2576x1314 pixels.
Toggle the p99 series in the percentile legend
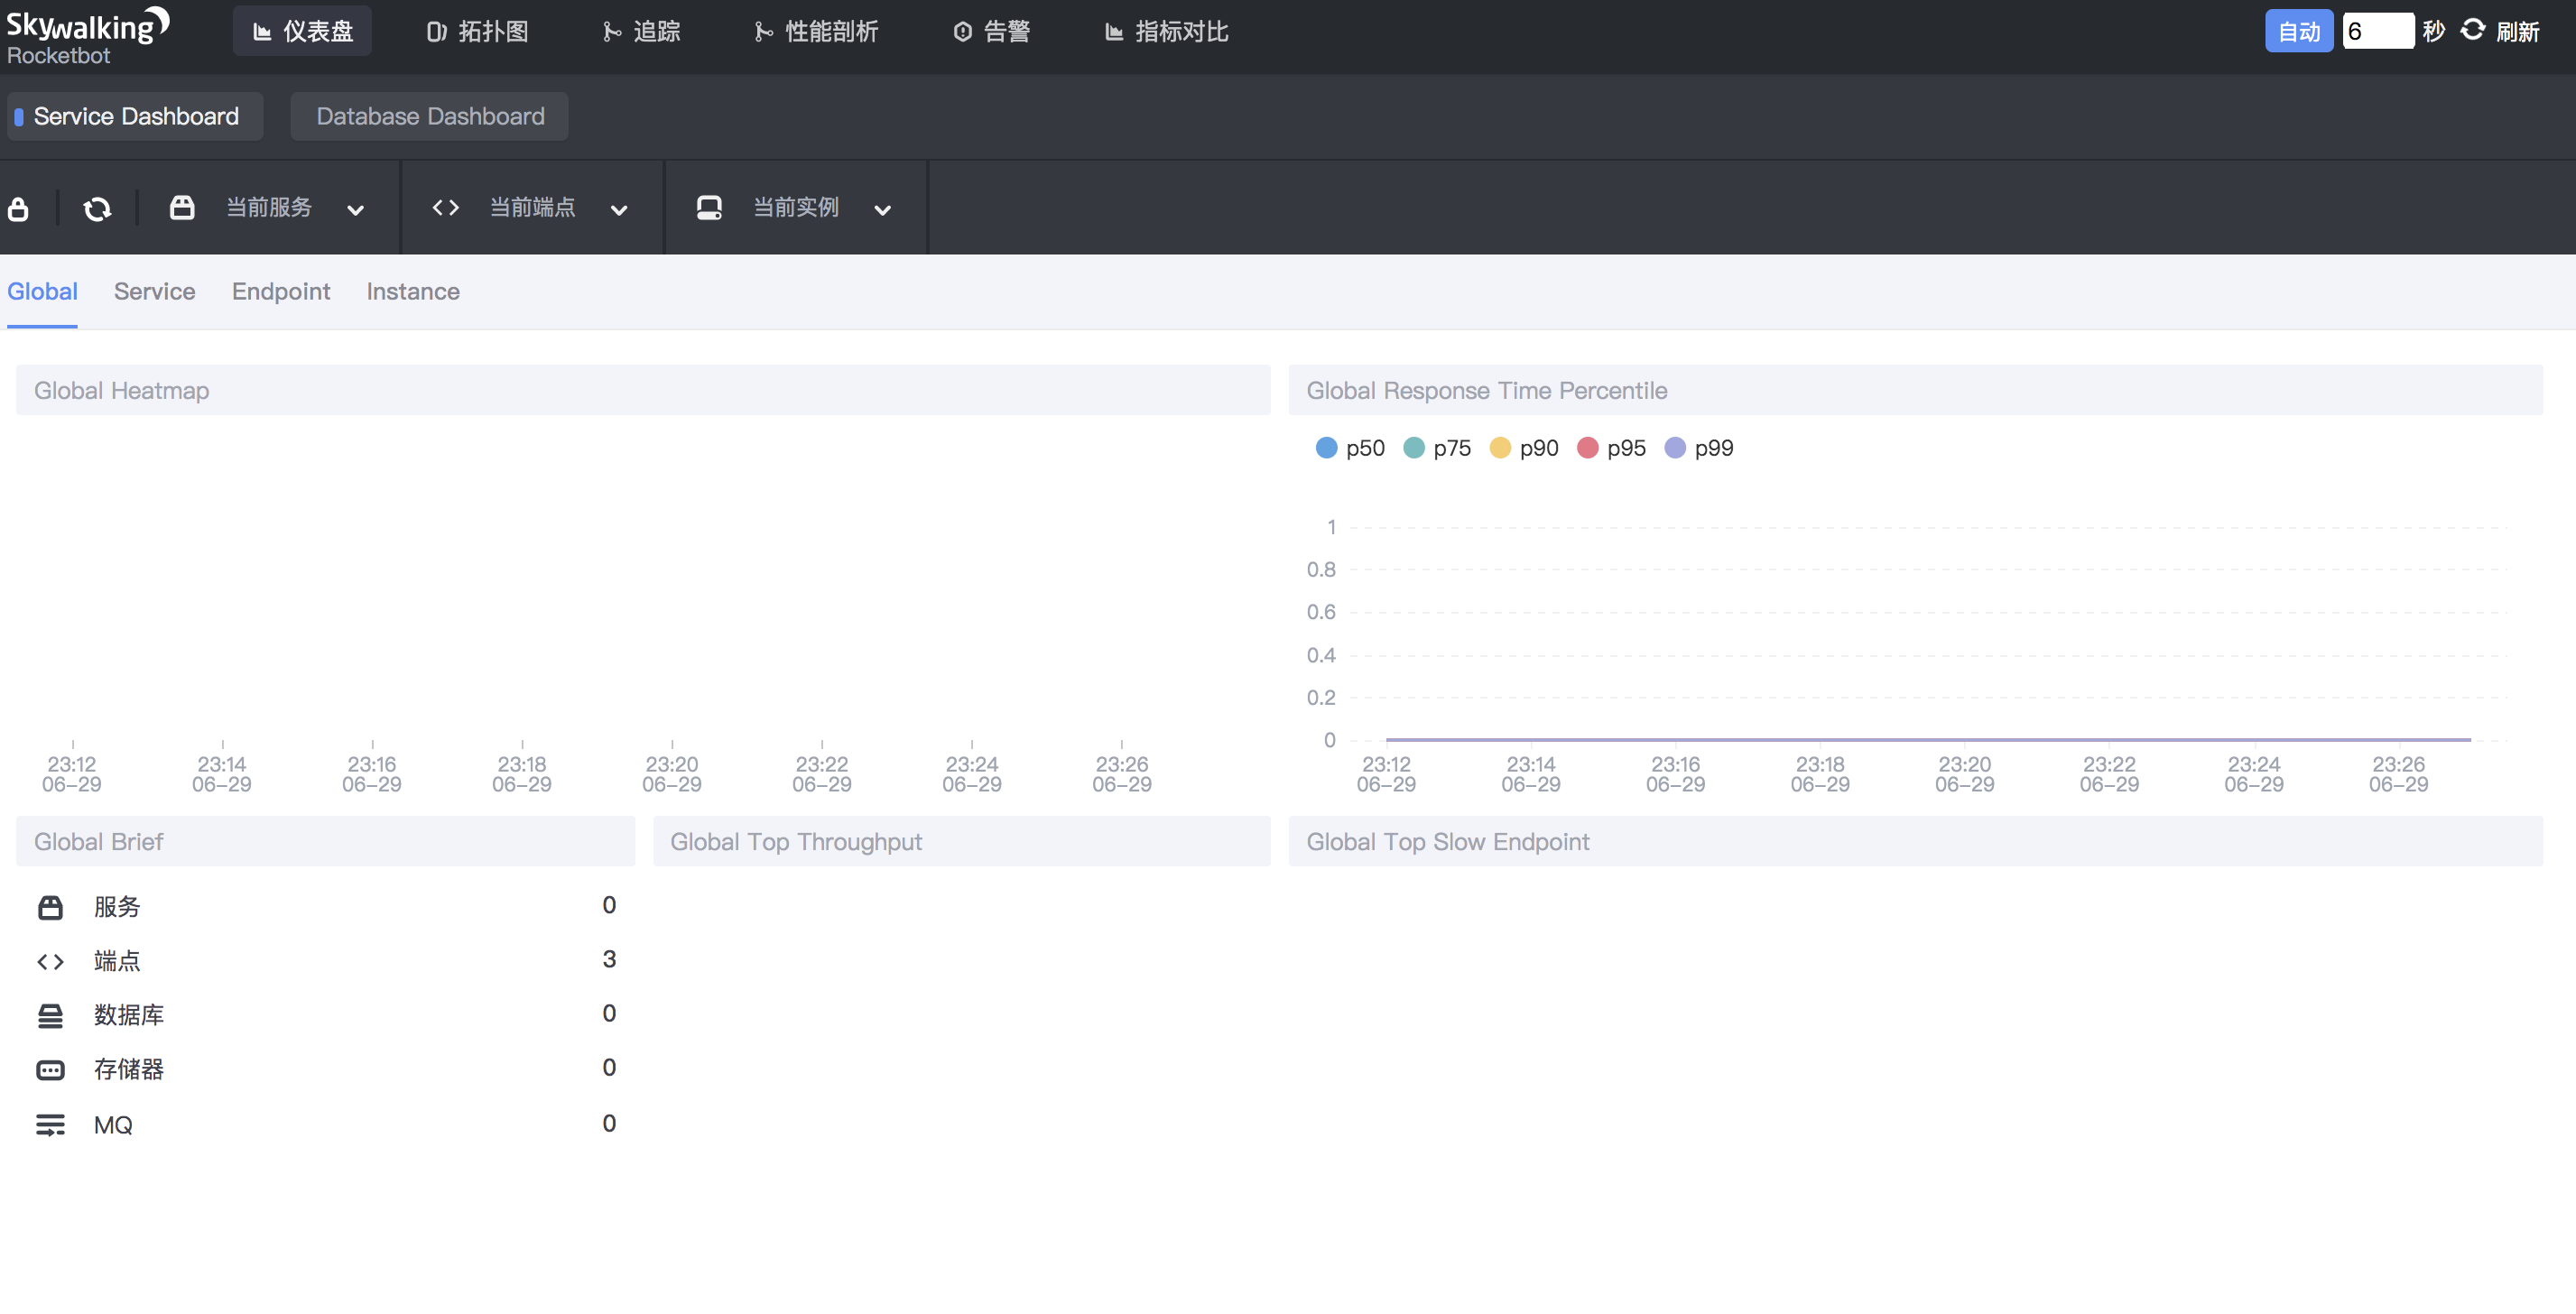click(1698, 448)
